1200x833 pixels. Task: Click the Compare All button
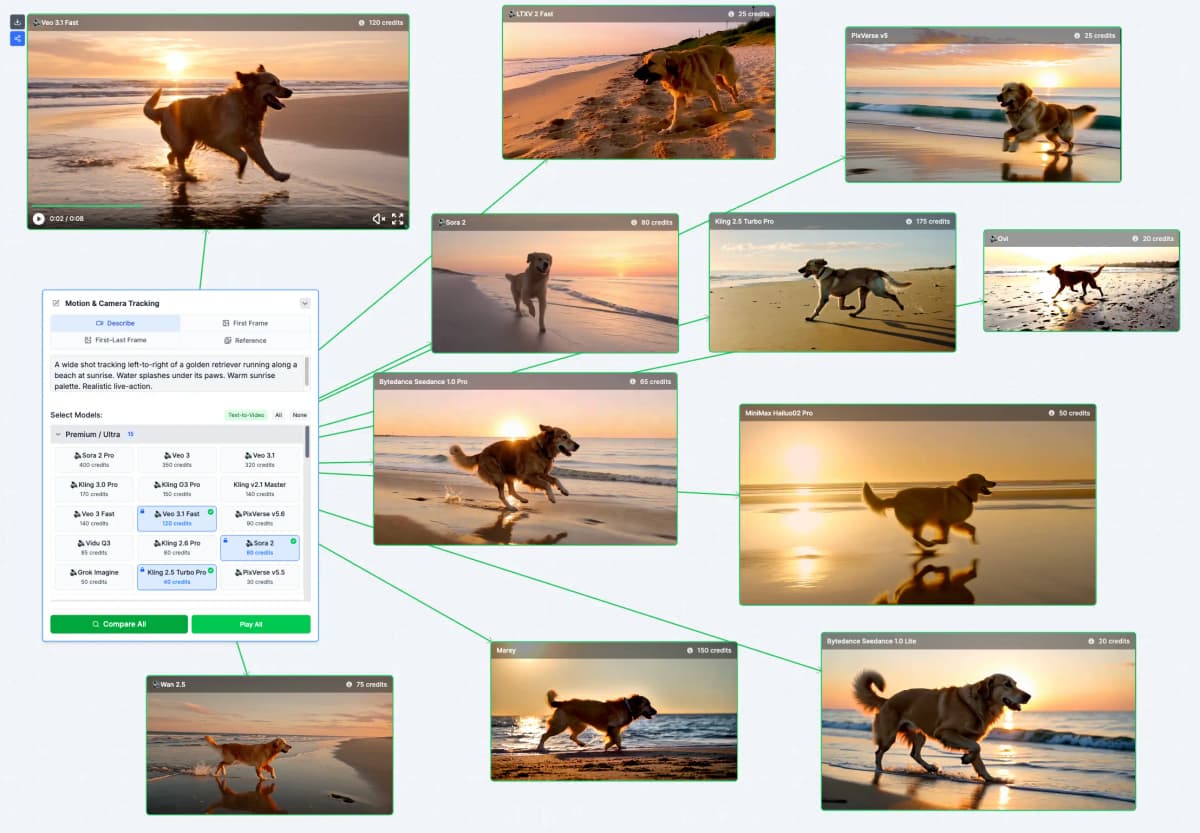coord(118,623)
